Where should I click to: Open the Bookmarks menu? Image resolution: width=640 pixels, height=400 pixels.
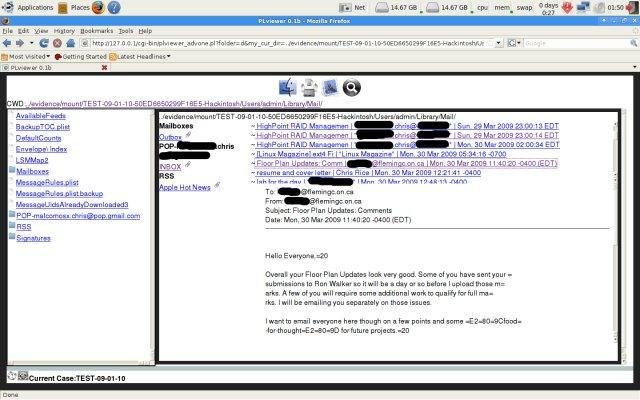96,31
